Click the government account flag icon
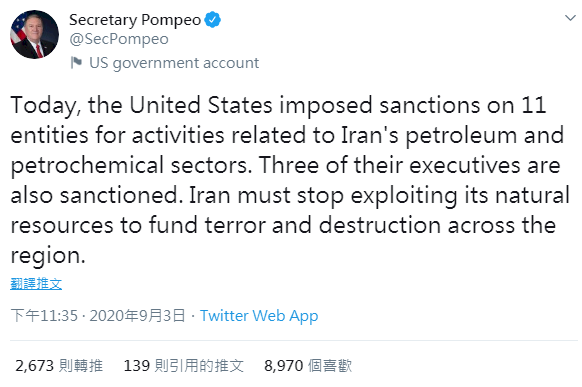 [x=76, y=62]
